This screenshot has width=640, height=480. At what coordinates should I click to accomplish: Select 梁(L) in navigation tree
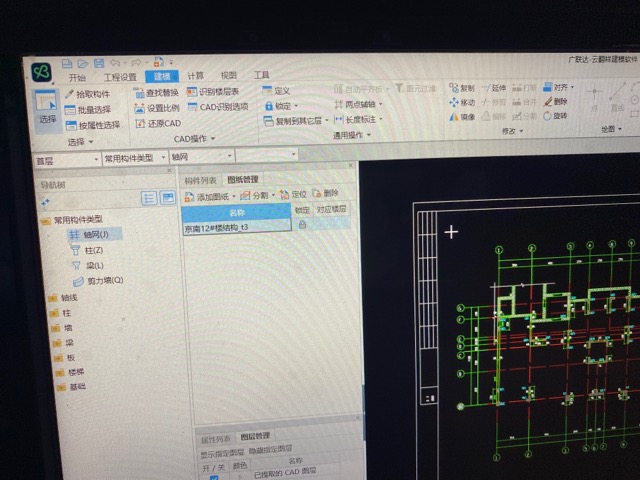click(x=88, y=266)
